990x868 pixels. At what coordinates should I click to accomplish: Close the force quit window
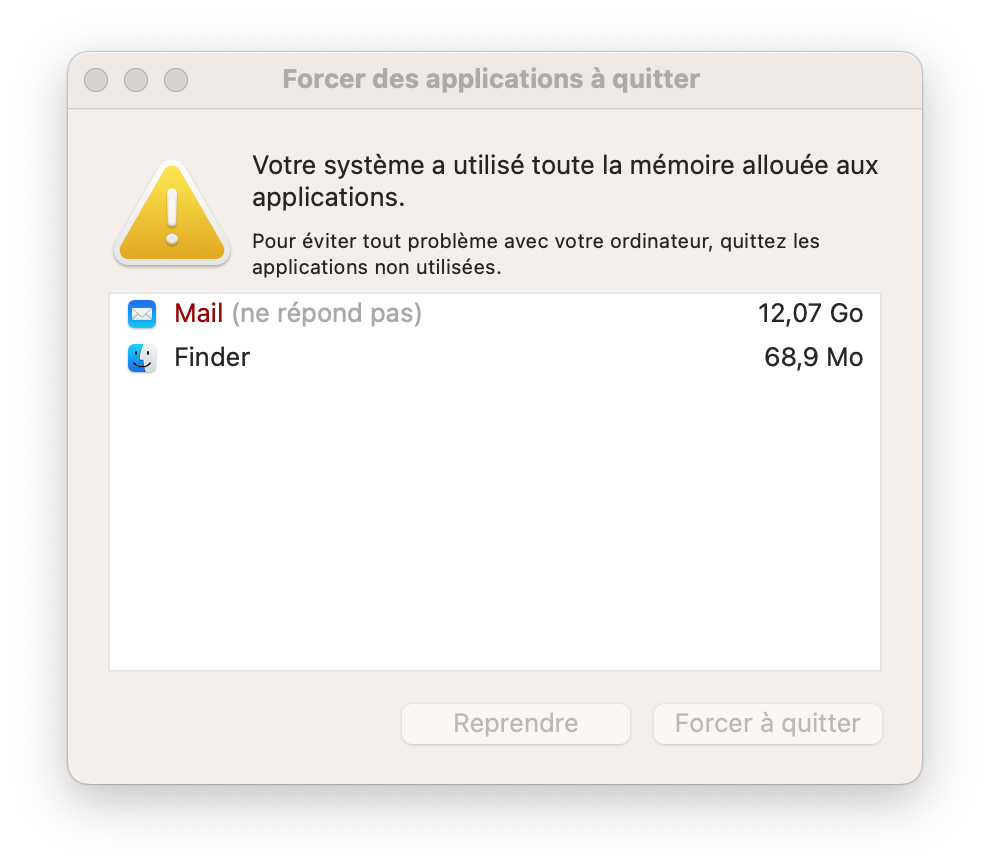96,80
